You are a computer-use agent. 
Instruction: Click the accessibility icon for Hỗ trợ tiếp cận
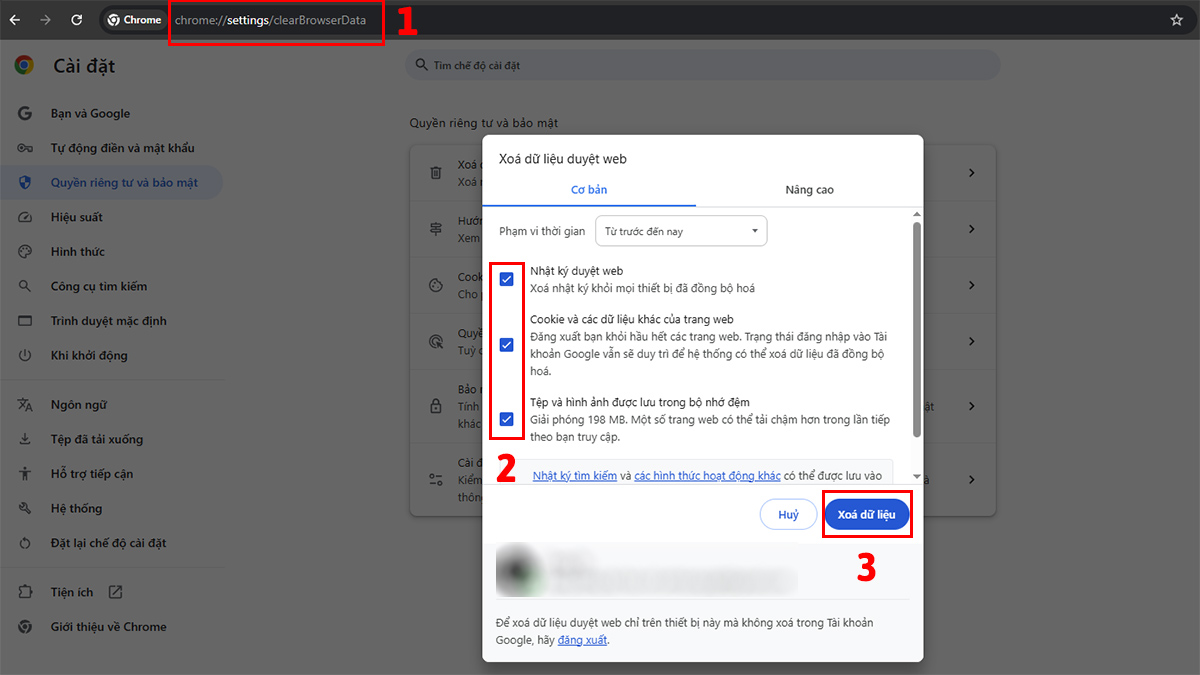(x=26, y=474)
